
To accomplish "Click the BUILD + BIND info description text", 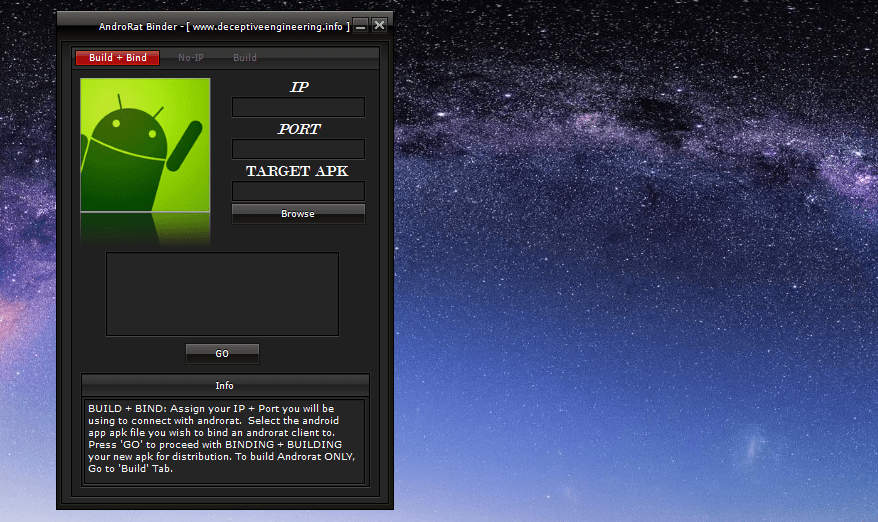I will [x=222, y=439].
